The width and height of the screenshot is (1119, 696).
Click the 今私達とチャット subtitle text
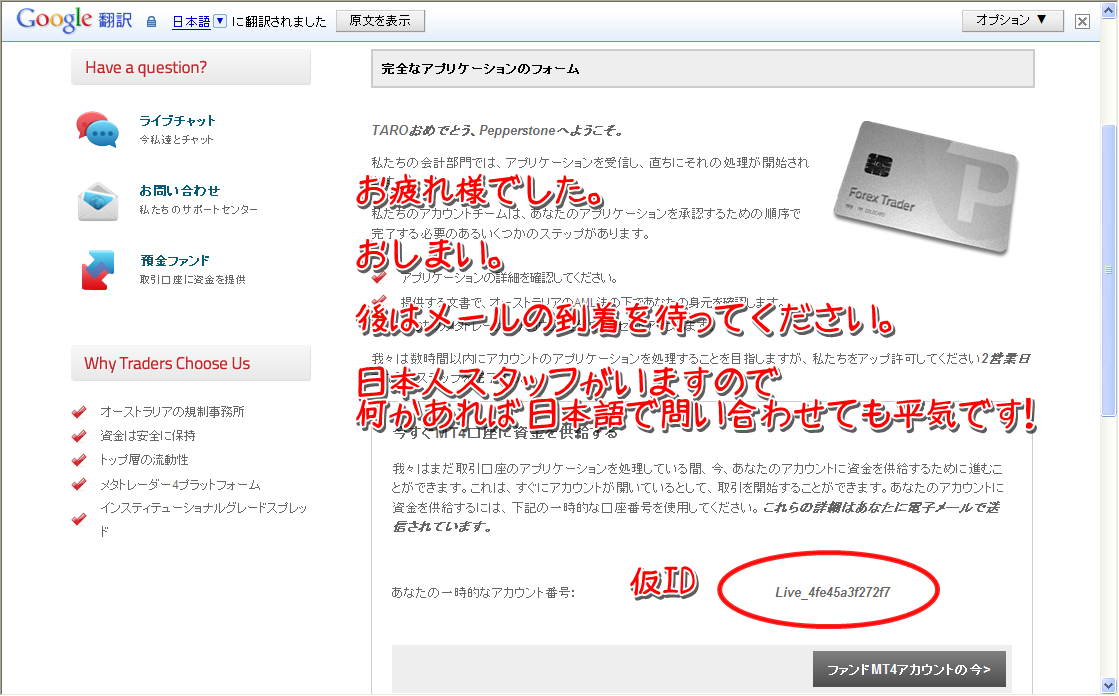(176, 140)
